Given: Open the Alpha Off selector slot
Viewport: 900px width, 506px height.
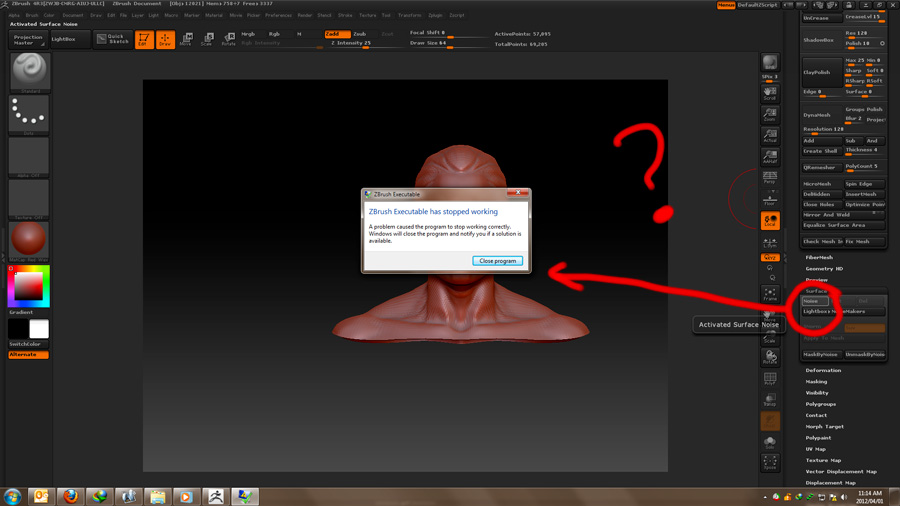Looking at the screenshot, I should tap(29, 157).
